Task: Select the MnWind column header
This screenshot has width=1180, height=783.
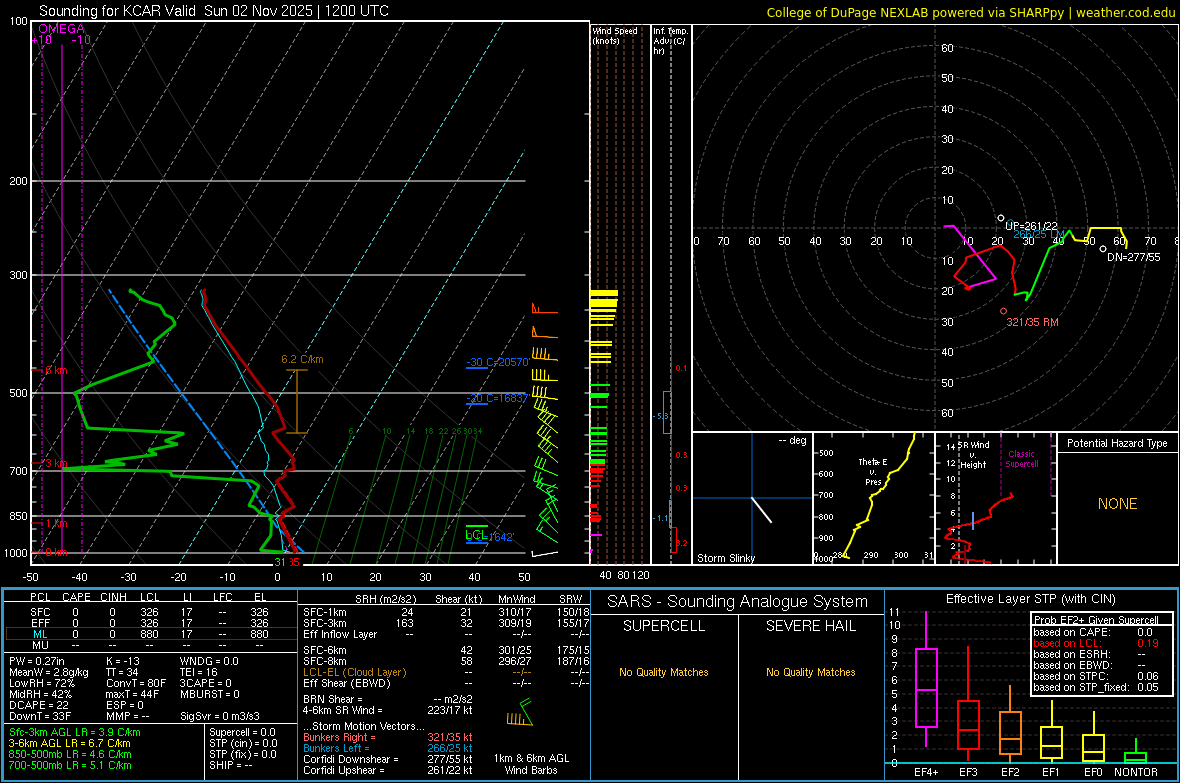Action: [x=516, y=599]
